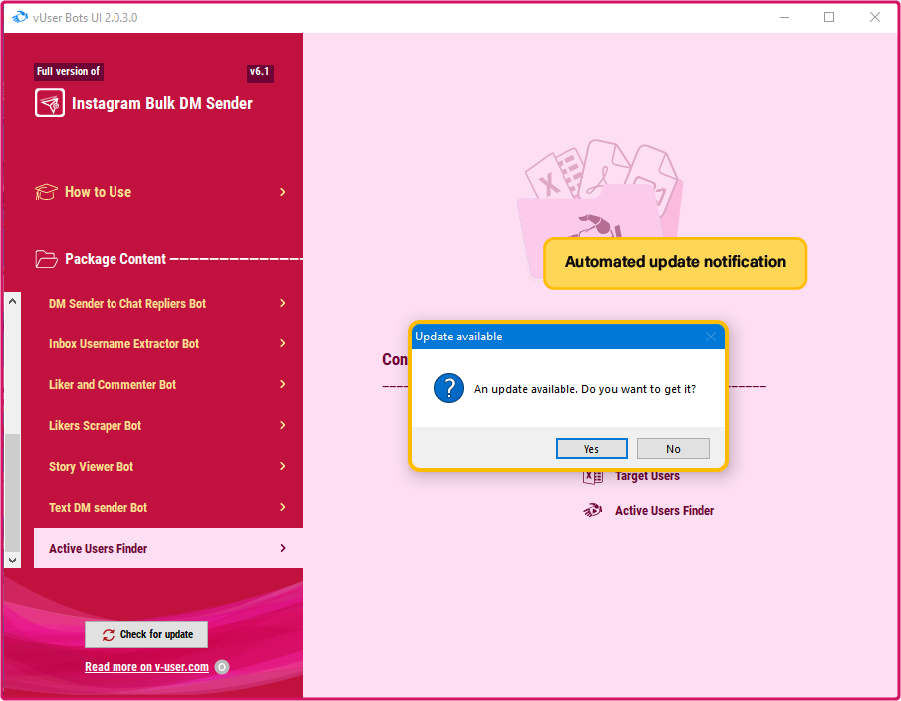The image size is (901, 701).
Task: Expand Inbox Username Extractor Bot arrow
Action: click(283, 344)
